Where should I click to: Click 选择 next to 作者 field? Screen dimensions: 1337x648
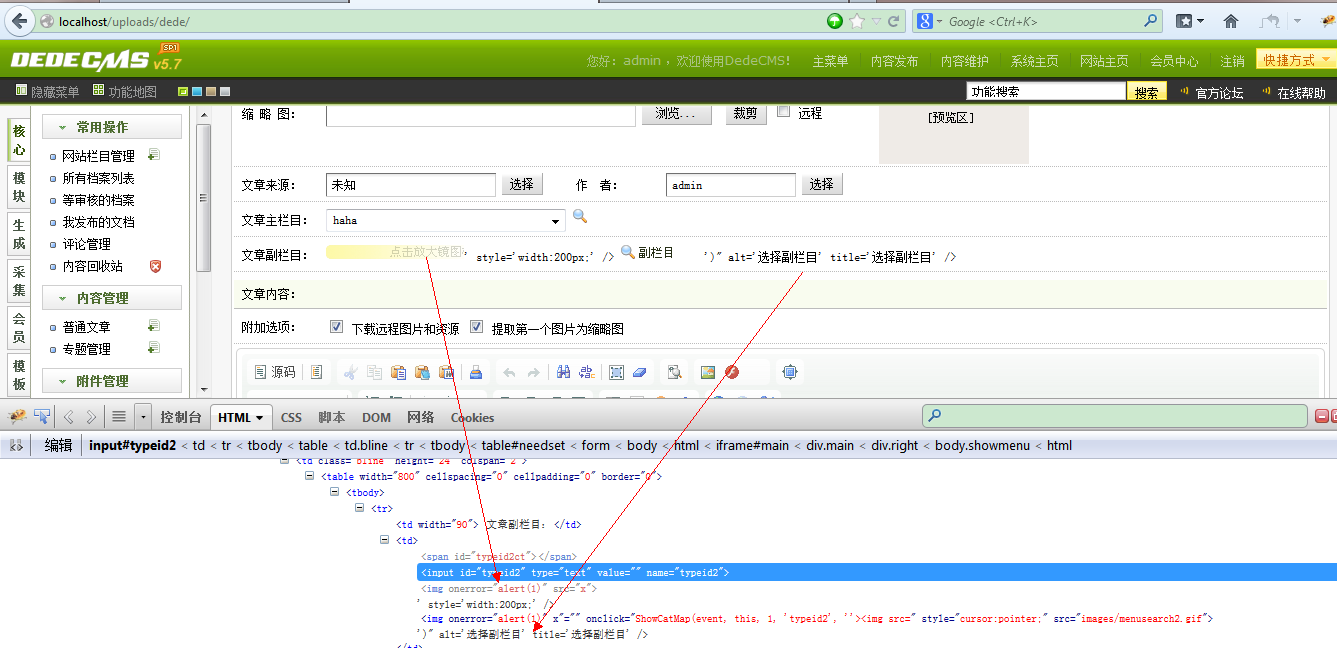click(822, 184)
